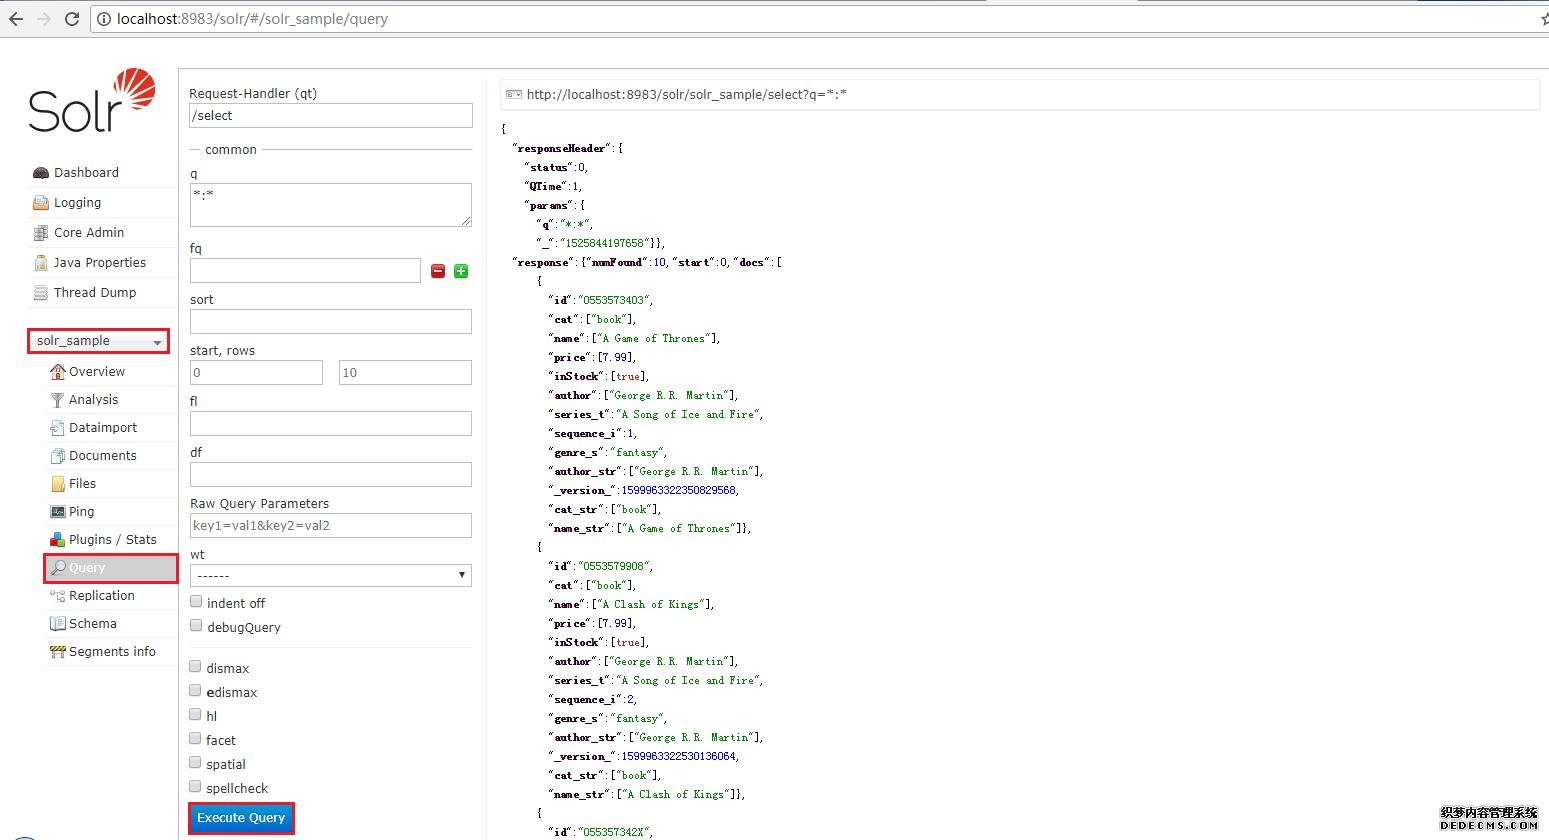This screenshot has width=1549, height=840.
Task: Open the Dashboard
Action: click(x=86, y=172)
